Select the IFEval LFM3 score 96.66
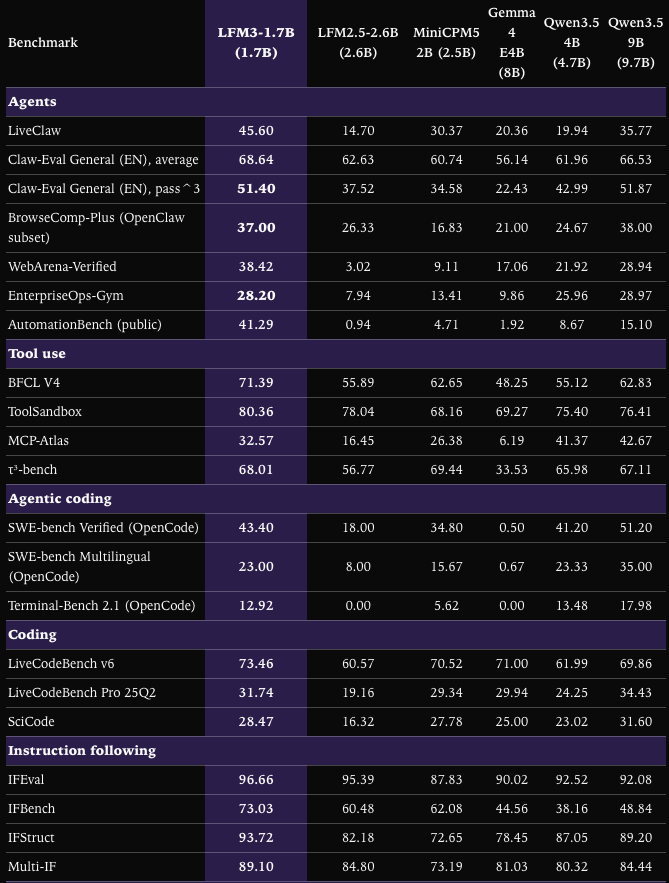 [x=256, y=779]
